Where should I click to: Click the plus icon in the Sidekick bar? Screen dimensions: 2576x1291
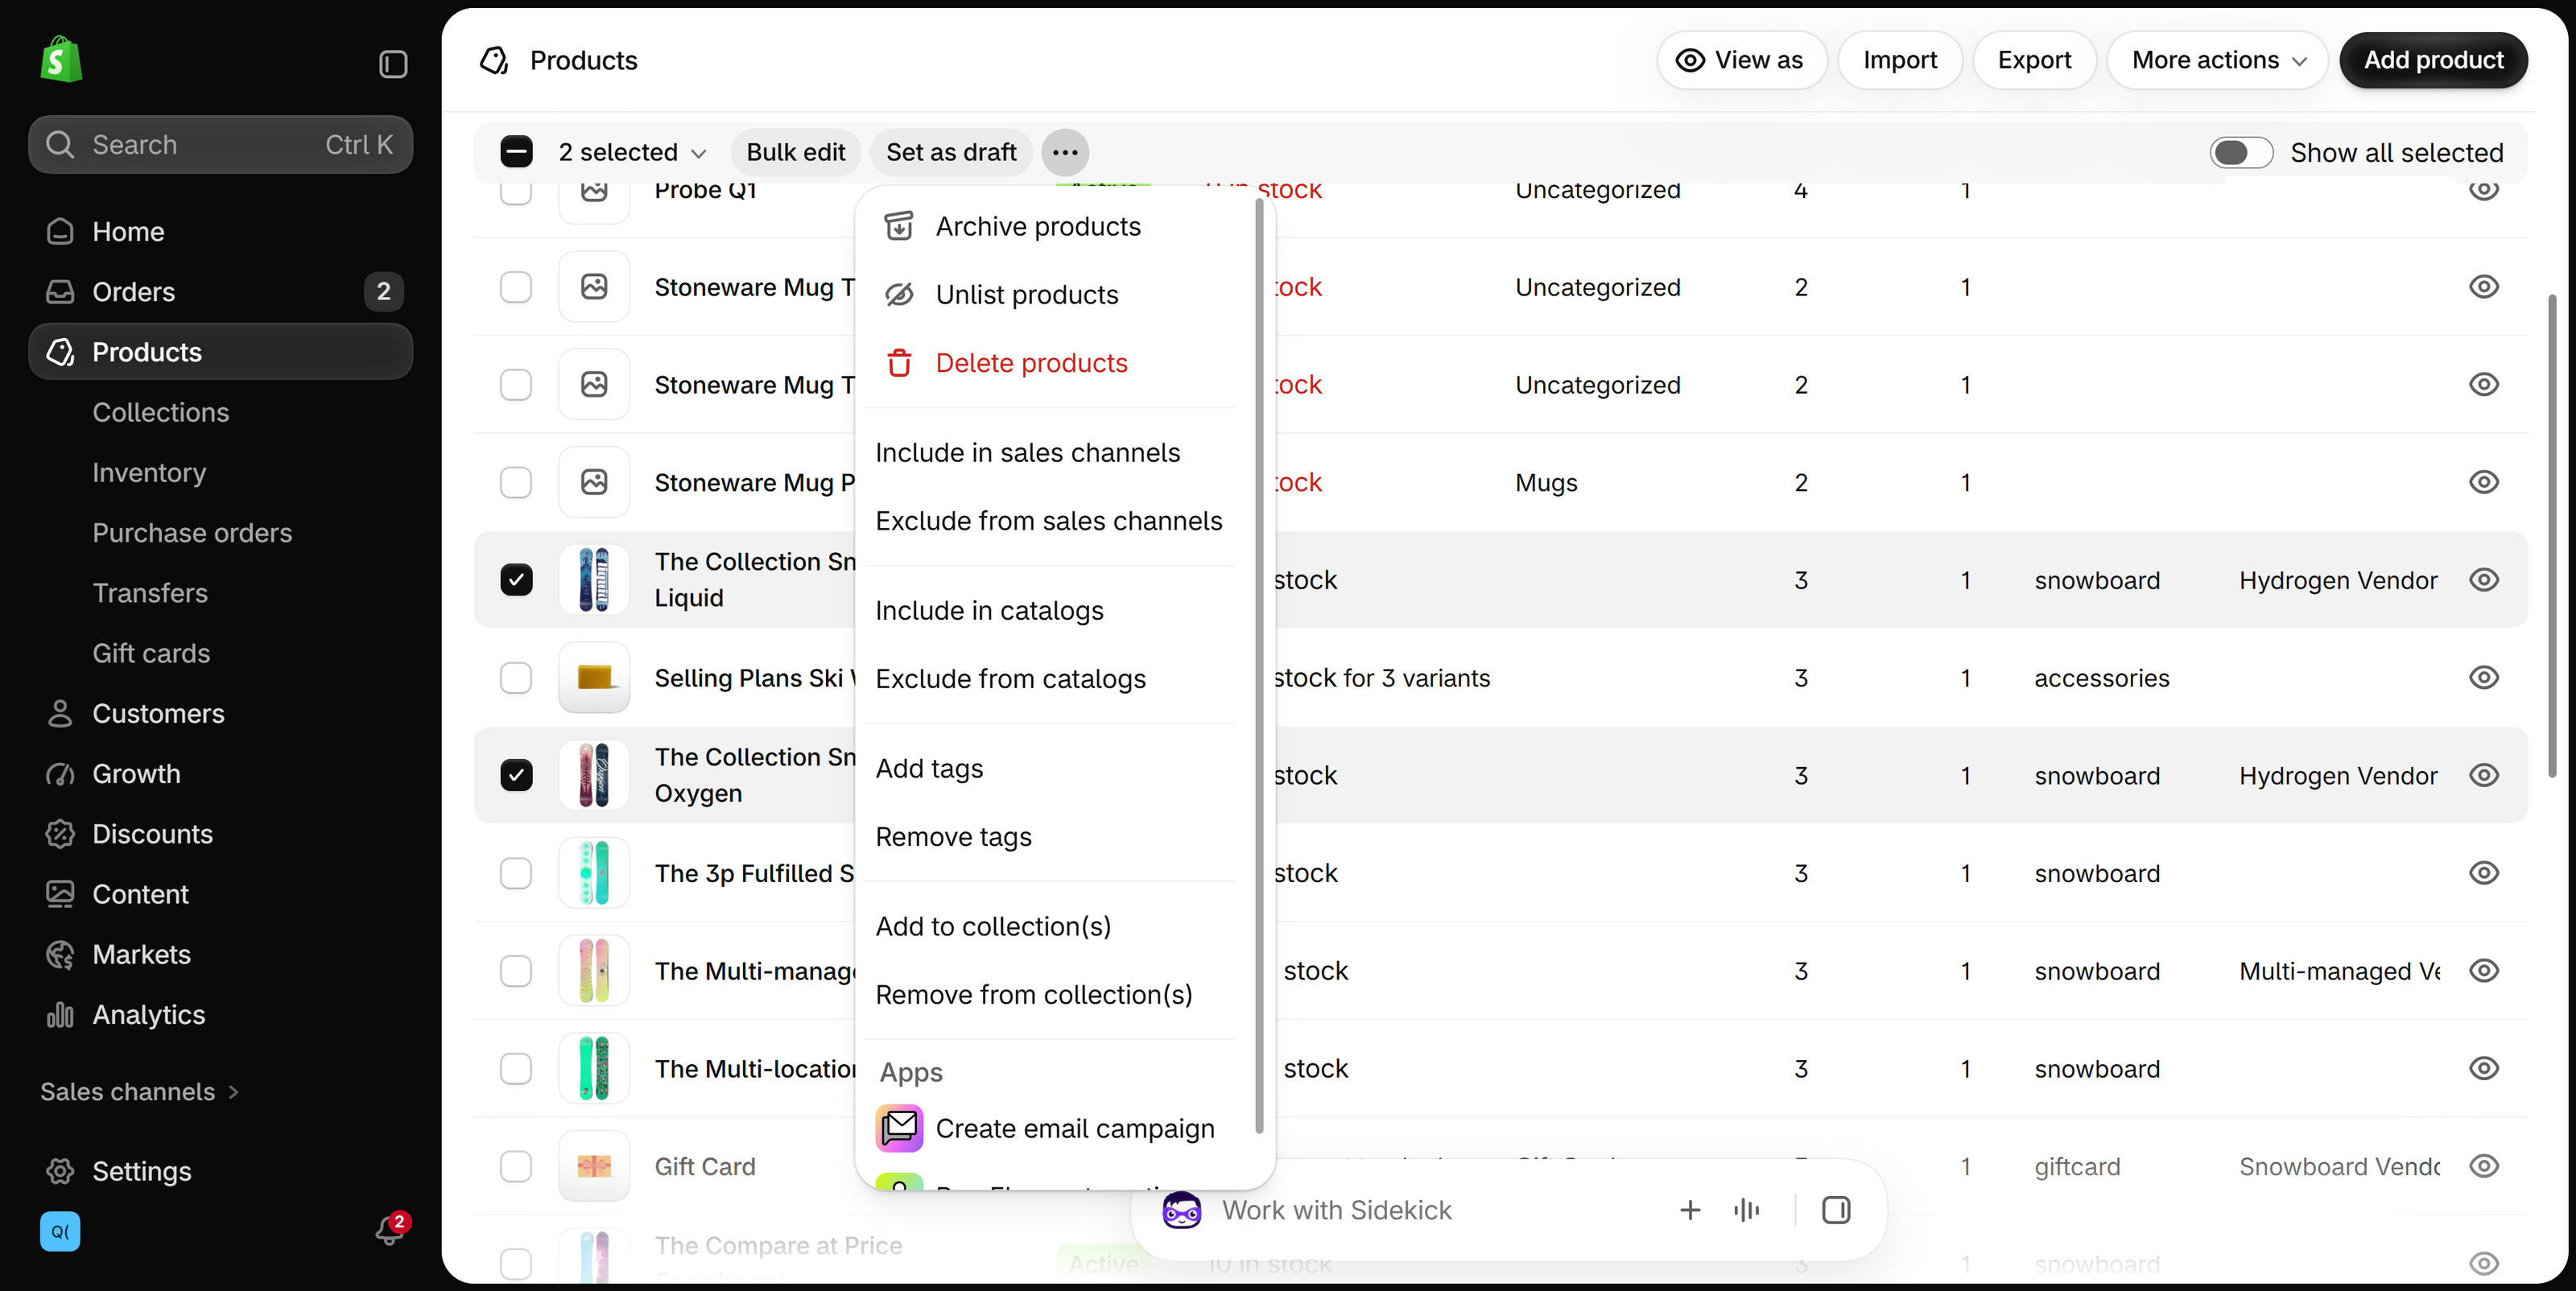[1690, 1210]
